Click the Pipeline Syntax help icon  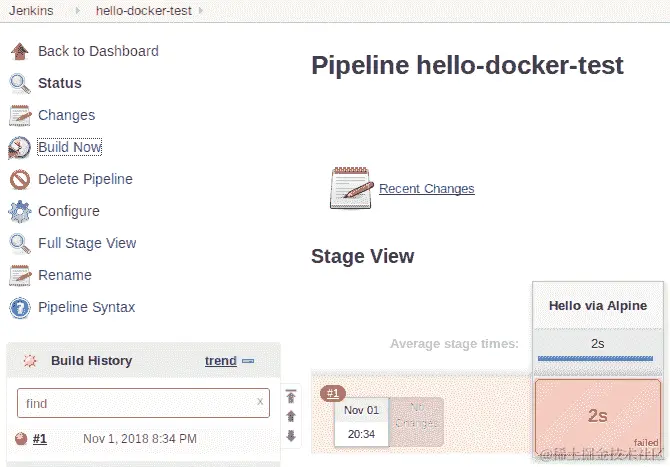point(20,307)
